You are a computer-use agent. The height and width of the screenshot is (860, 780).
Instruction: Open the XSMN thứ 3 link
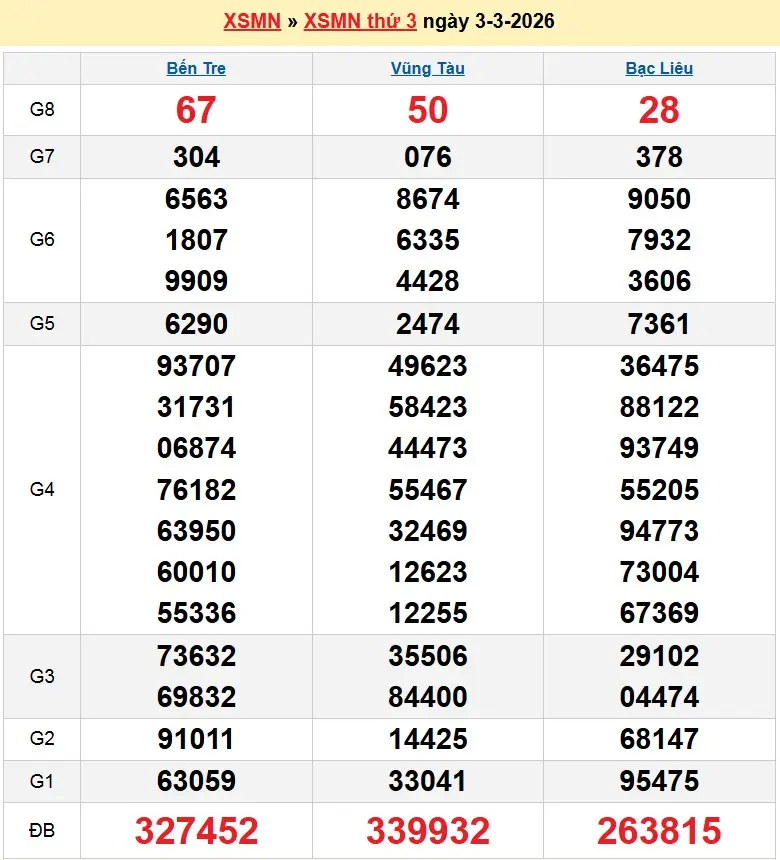360,21
